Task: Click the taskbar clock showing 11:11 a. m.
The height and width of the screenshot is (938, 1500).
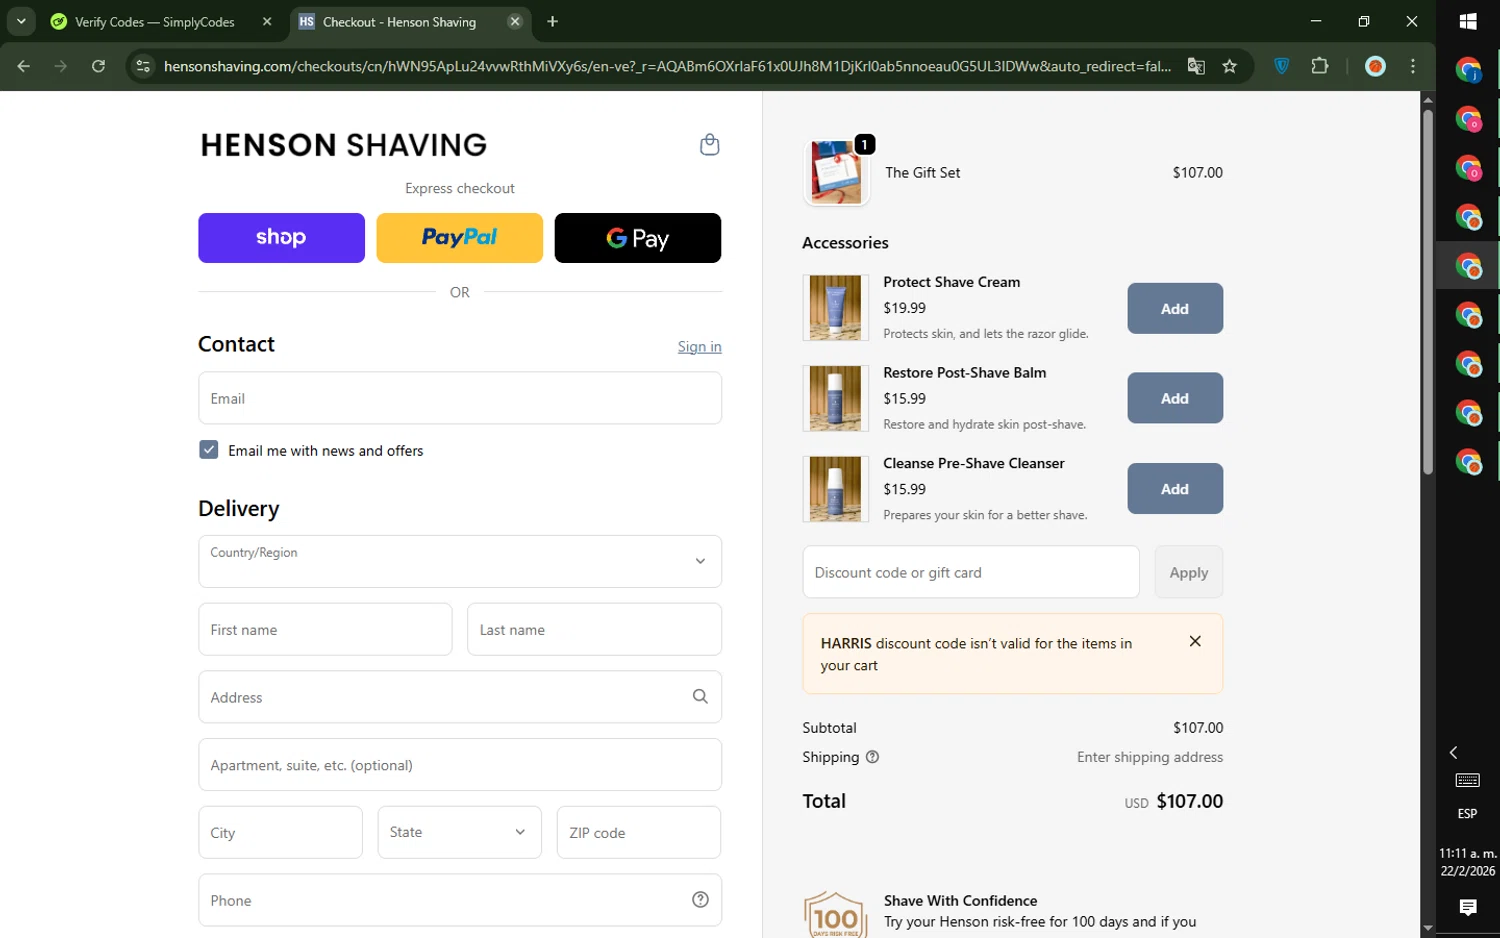Action: (x=1468, y=862)
